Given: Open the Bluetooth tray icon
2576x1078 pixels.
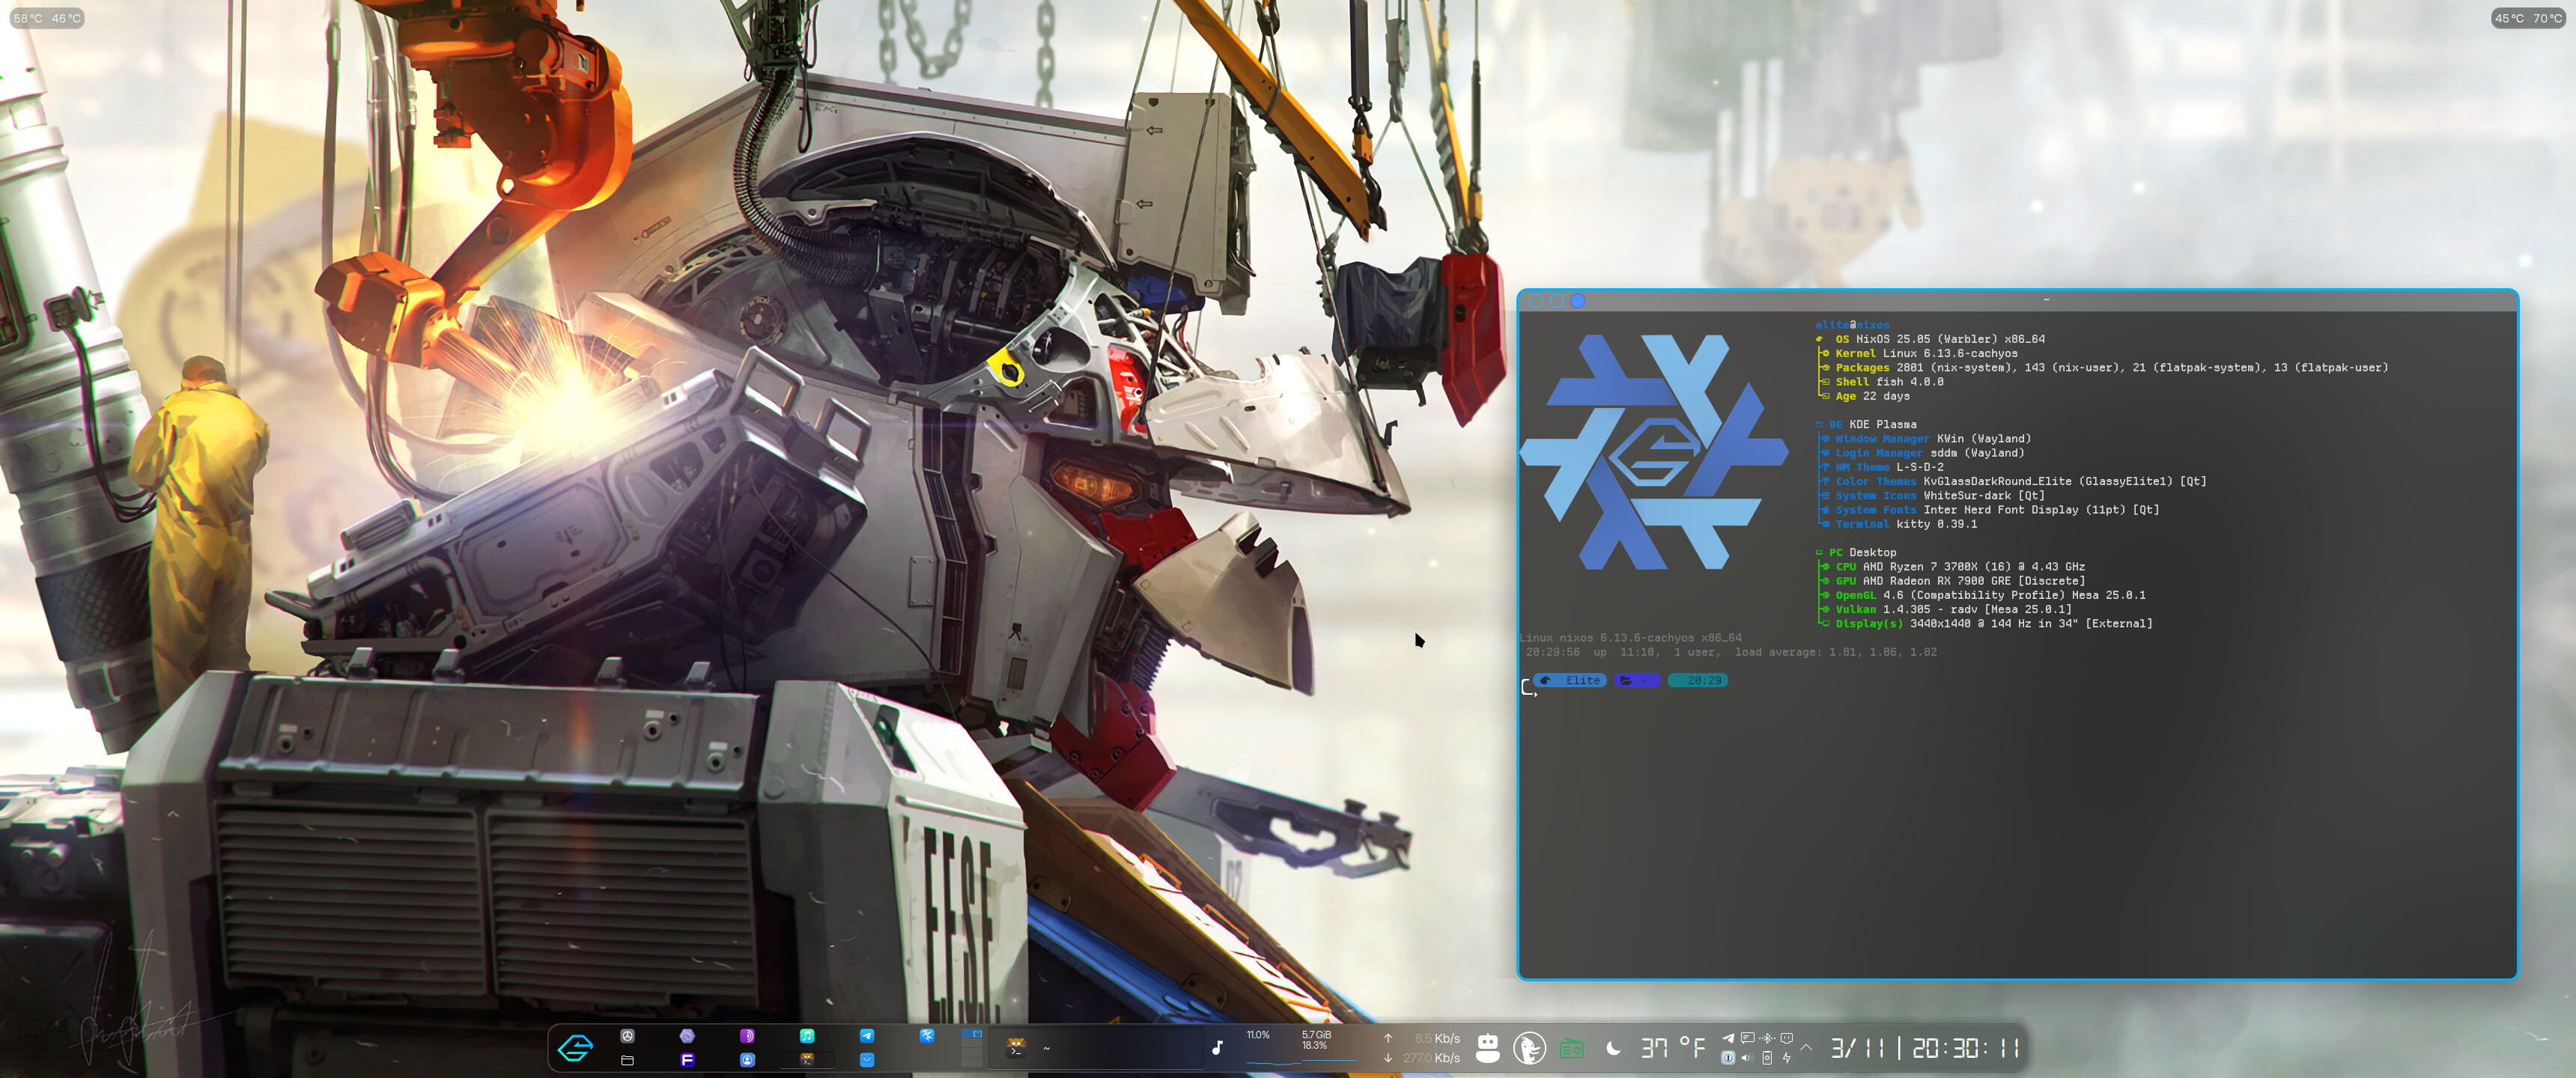Looking at the screenshot, I should [1767, 1038].
